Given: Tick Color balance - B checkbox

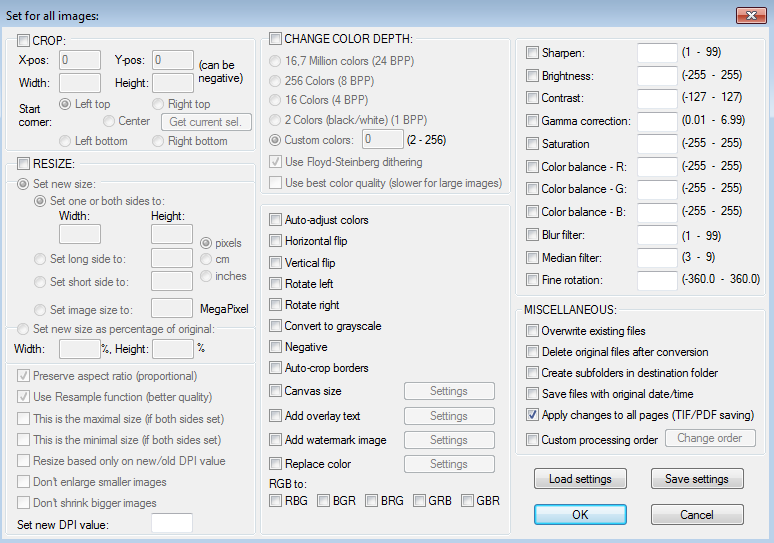Looking at the screenshot, I should [x=532, y=212].
